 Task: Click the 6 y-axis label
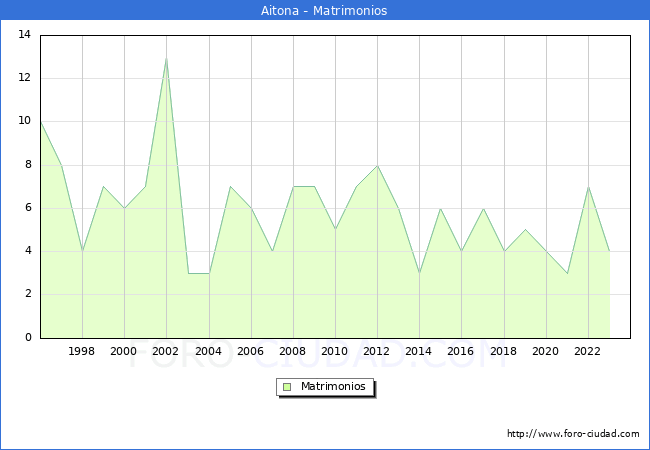pyautogui.click(x=27, y=208)
